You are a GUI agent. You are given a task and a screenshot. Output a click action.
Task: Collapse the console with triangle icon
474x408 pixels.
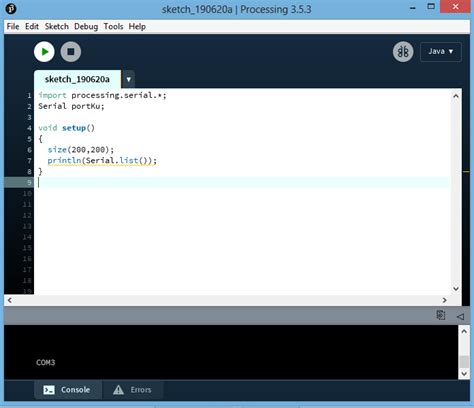pyautogui.click(x=460, y=316)
